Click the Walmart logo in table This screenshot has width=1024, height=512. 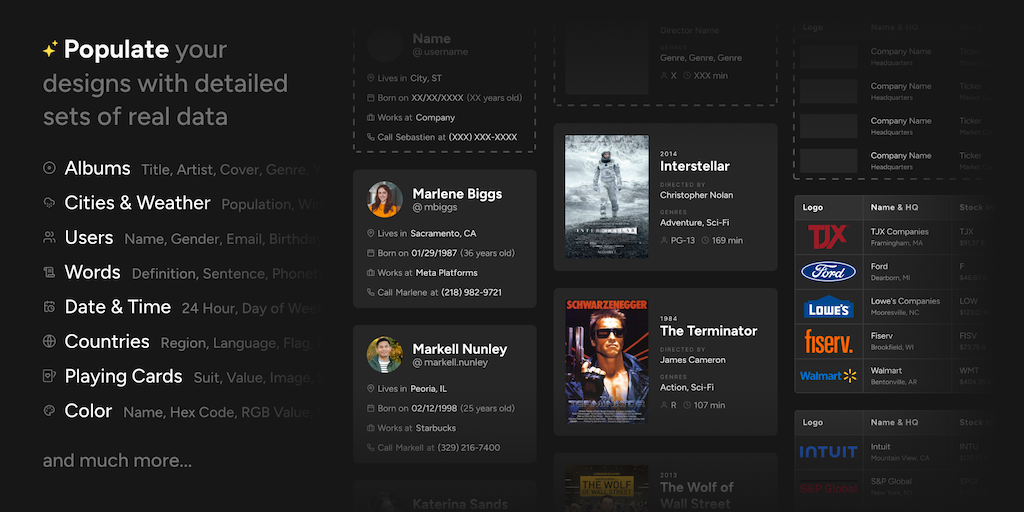point(827,376)
